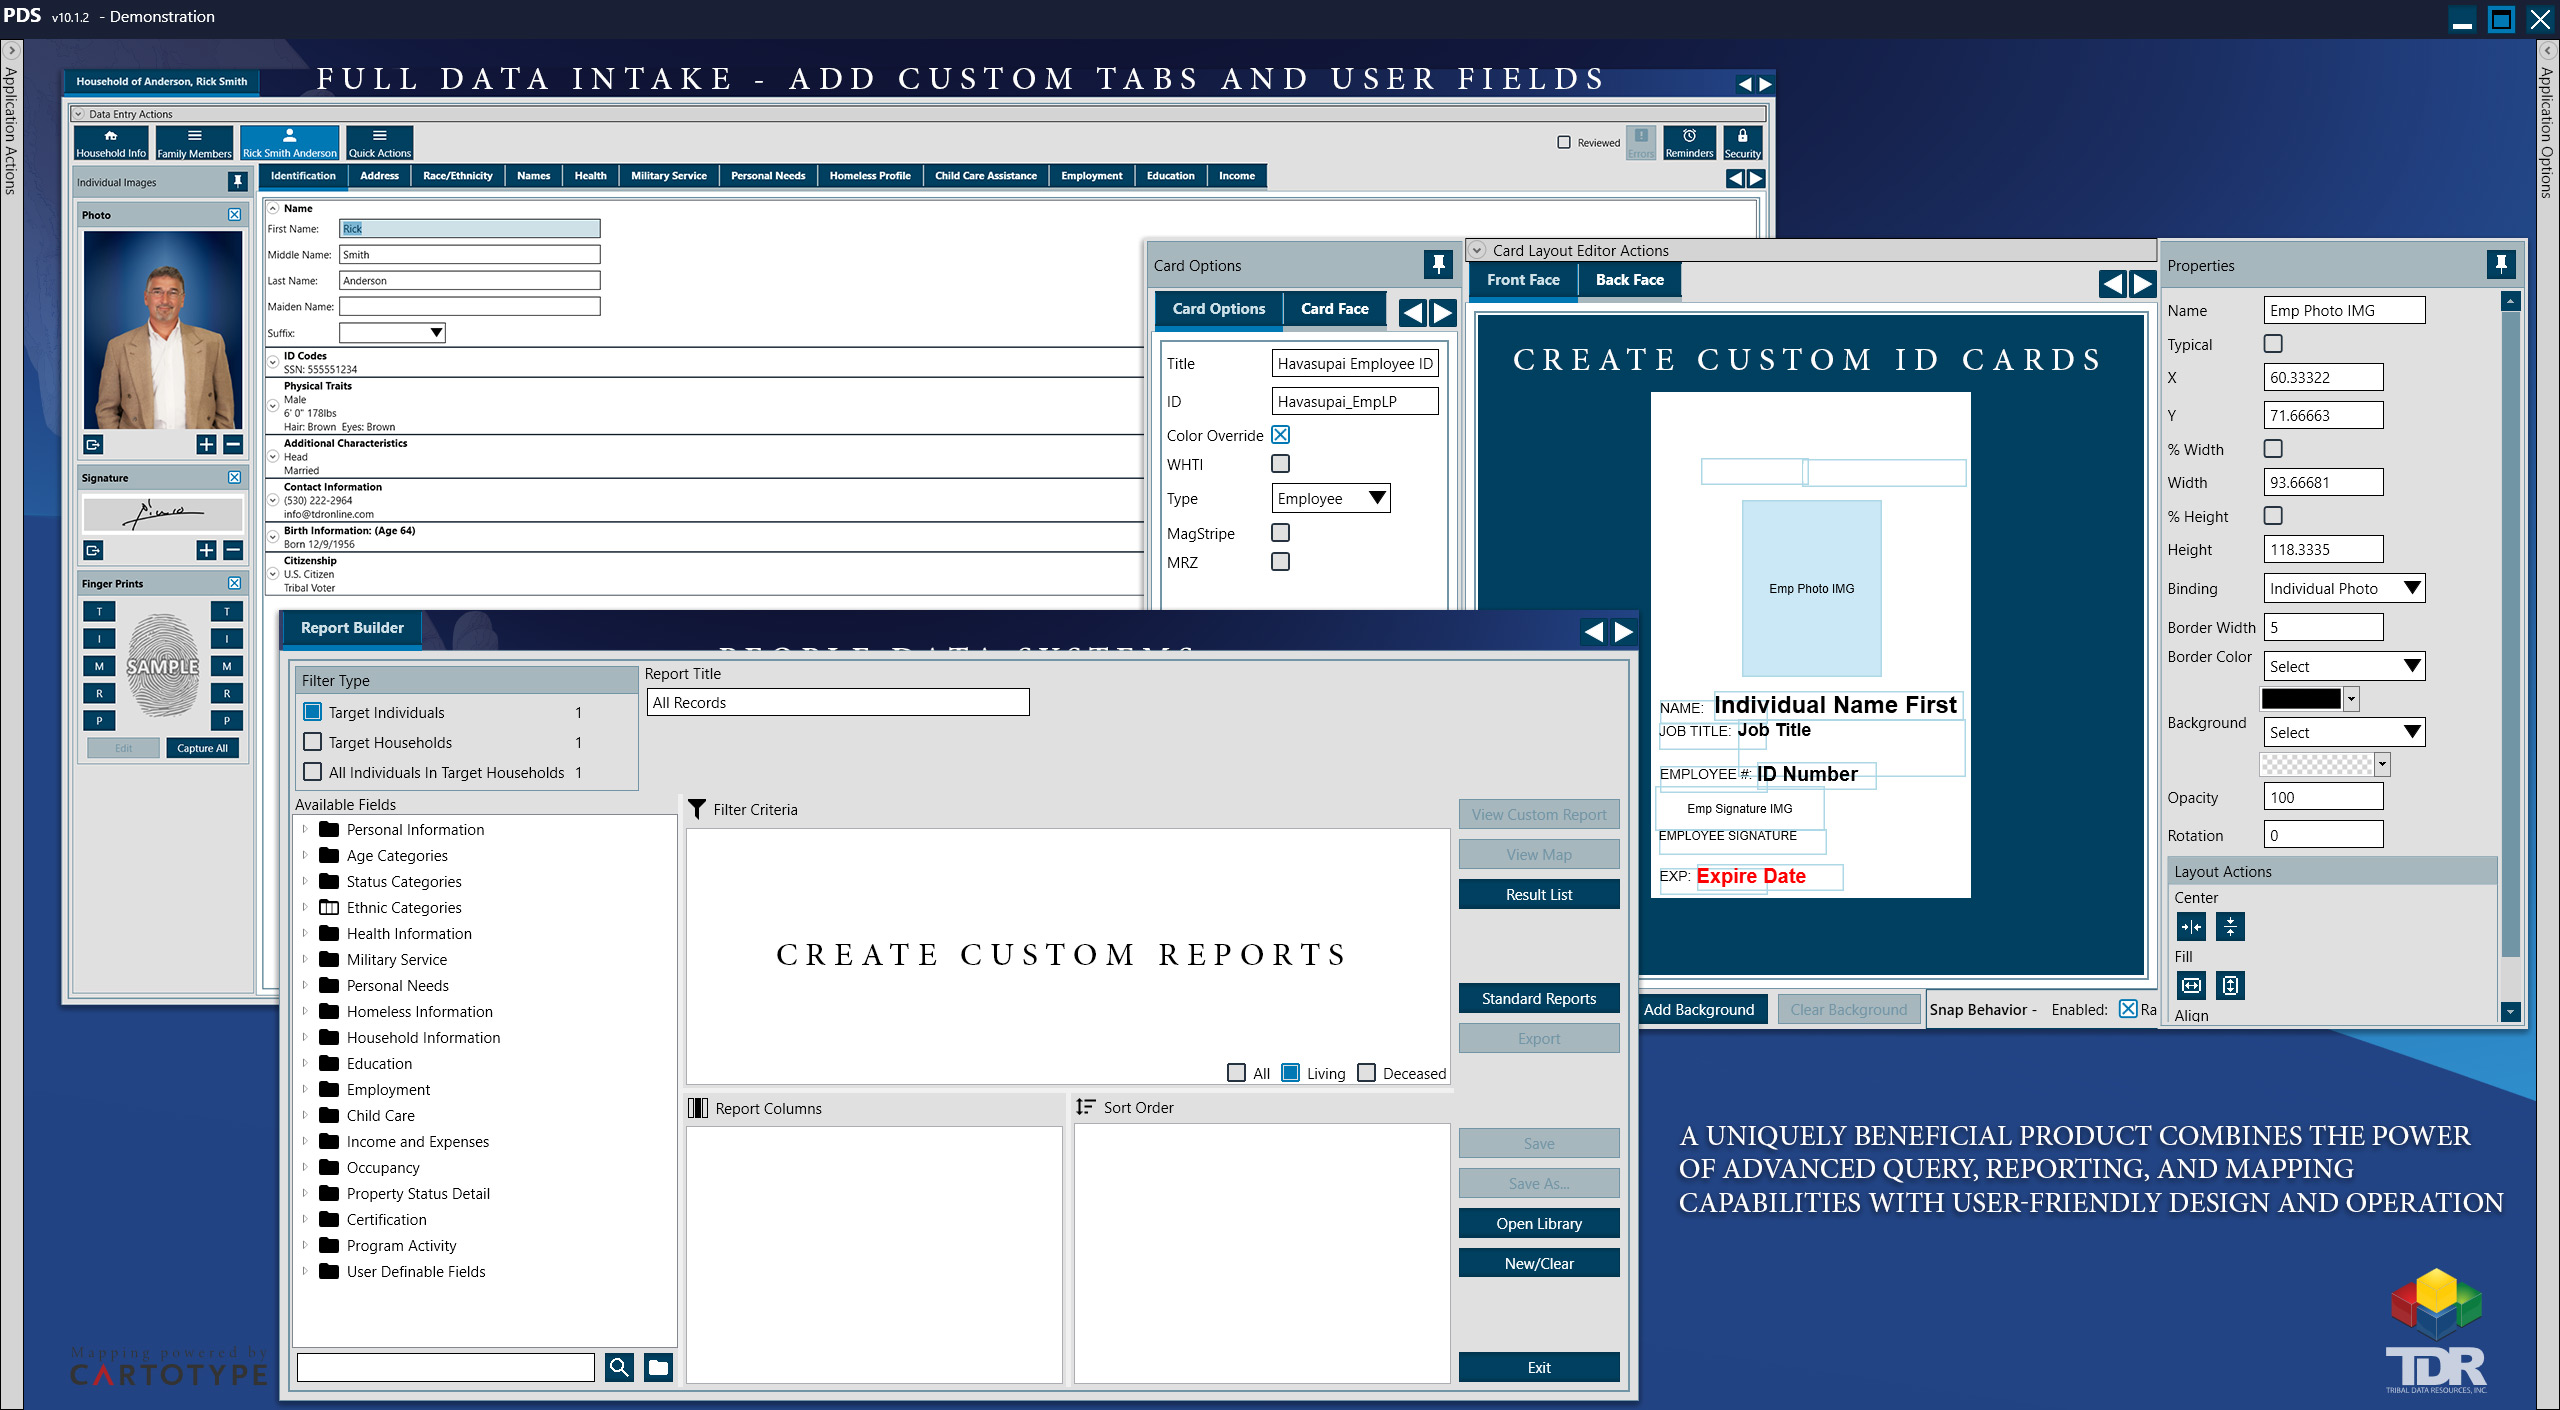Screen dimensions: 2560x1410
Task: Switch to the Back Face tab
Action: (x=1629, y=280)
